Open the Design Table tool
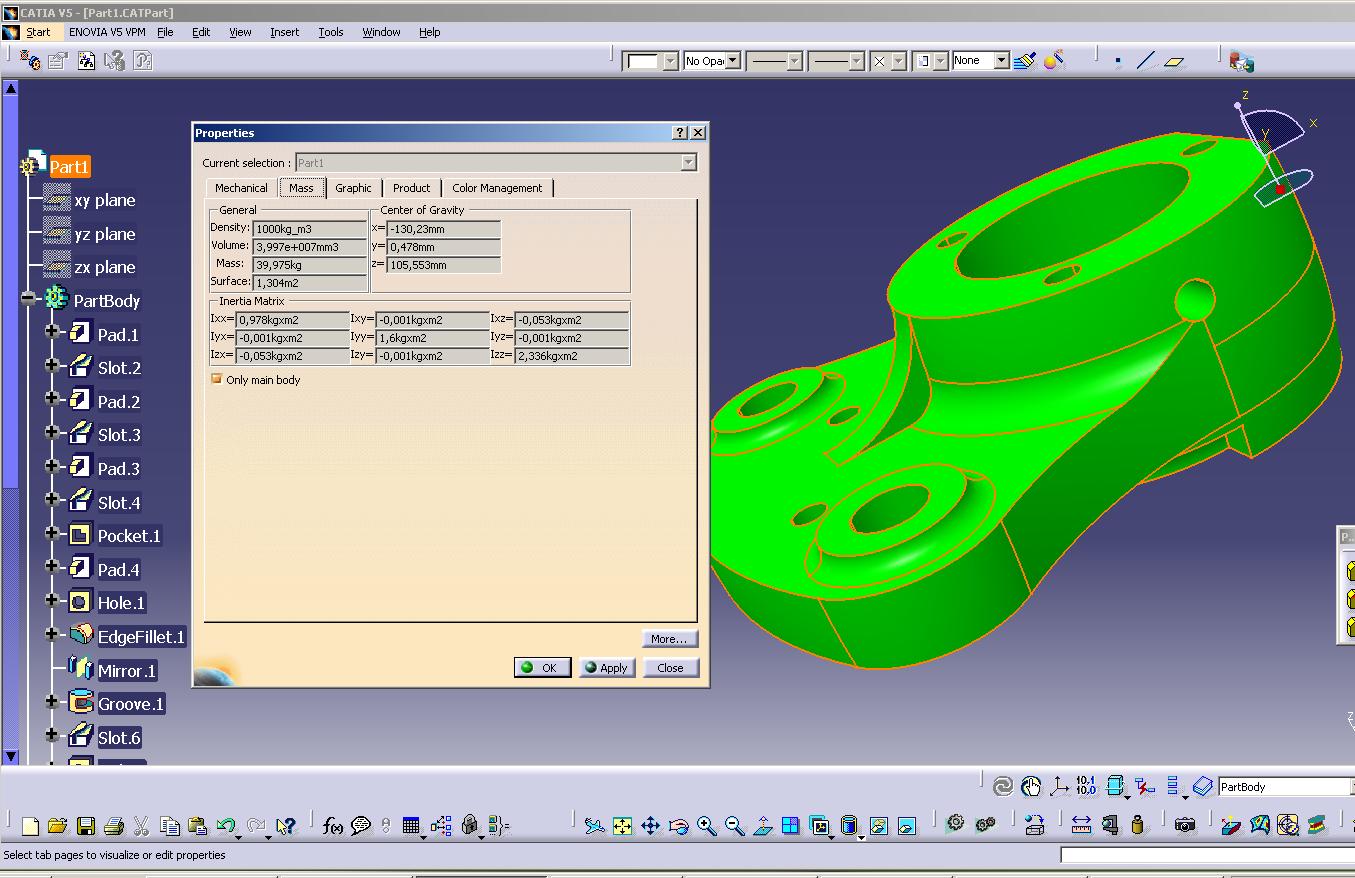 [x=411, y=826]
